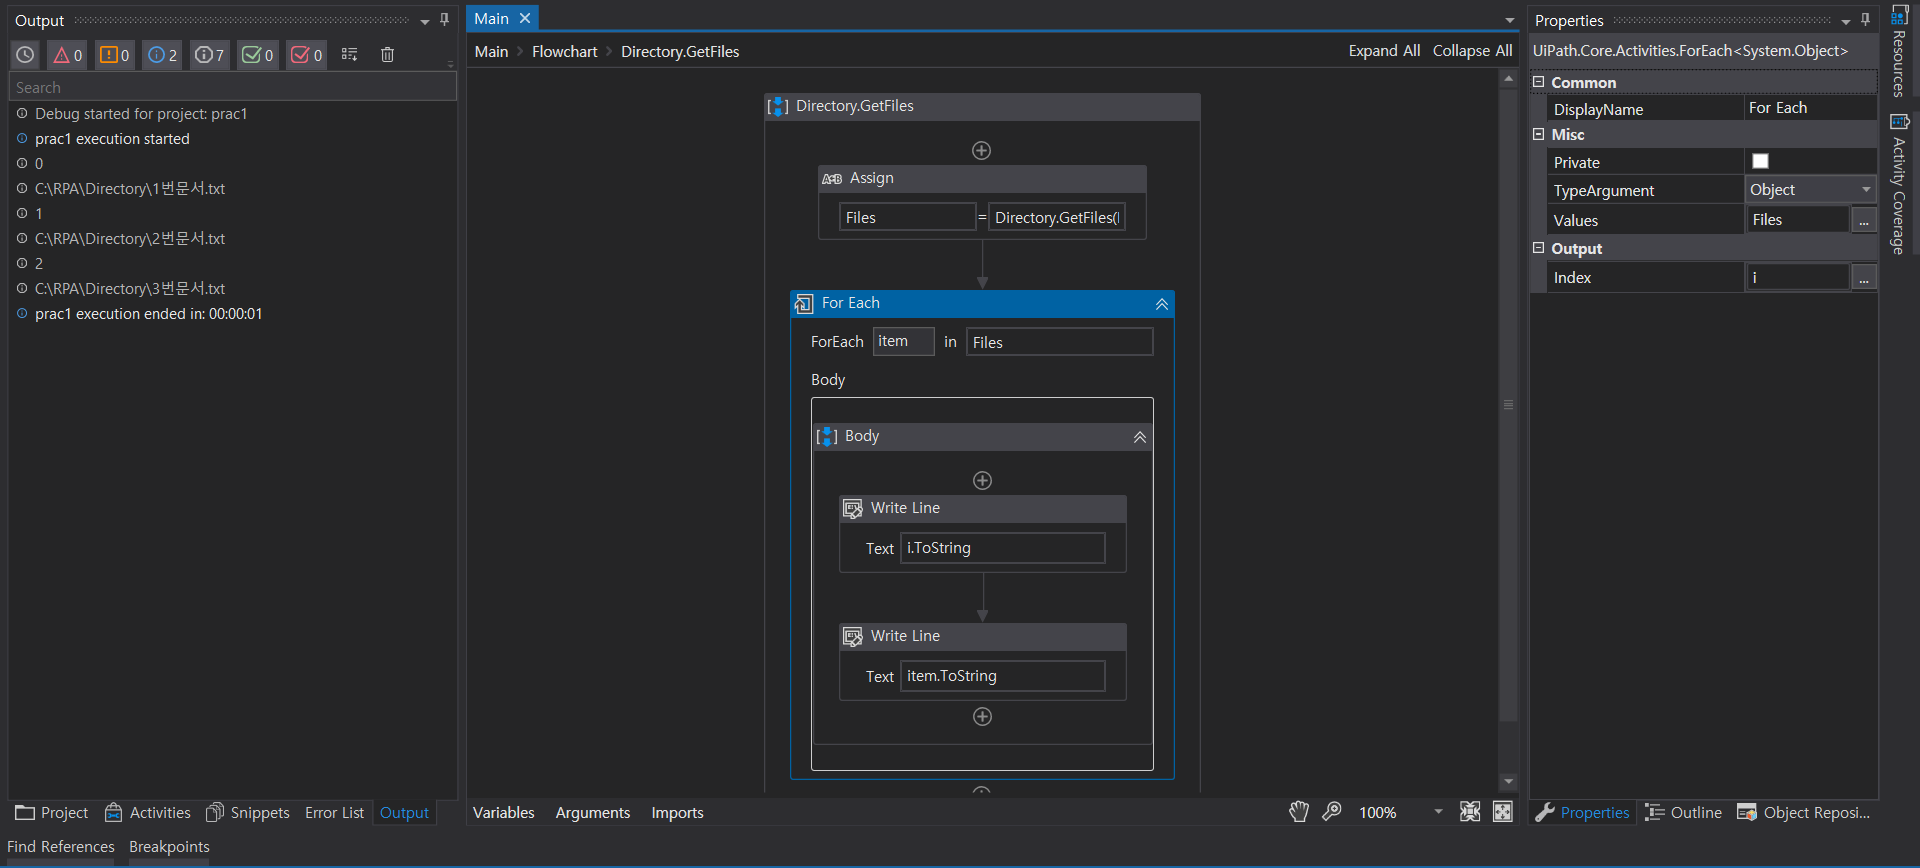Click Main breadcrumb link
The width and height of the screenshot is (1920, 868).
(491, 51)
